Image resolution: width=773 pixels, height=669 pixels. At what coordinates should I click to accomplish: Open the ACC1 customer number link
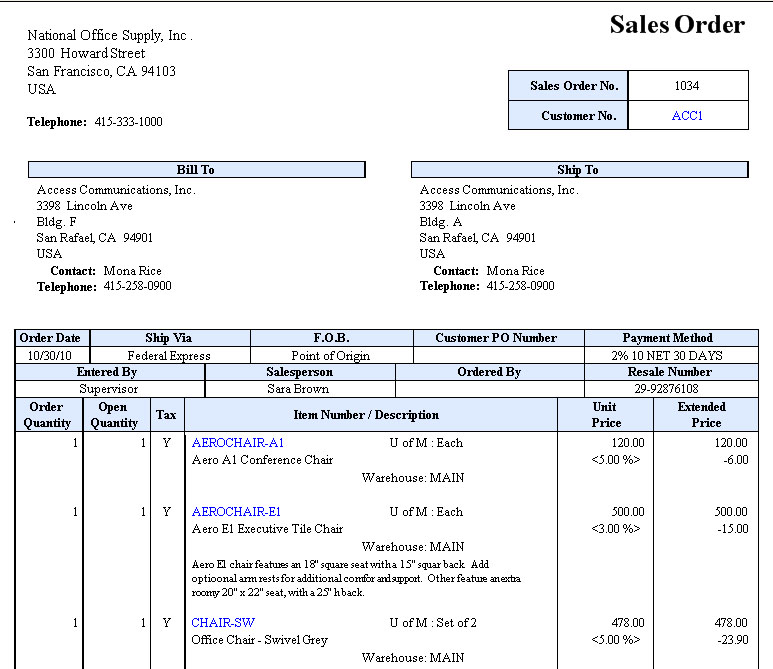(x=687, y=116)
